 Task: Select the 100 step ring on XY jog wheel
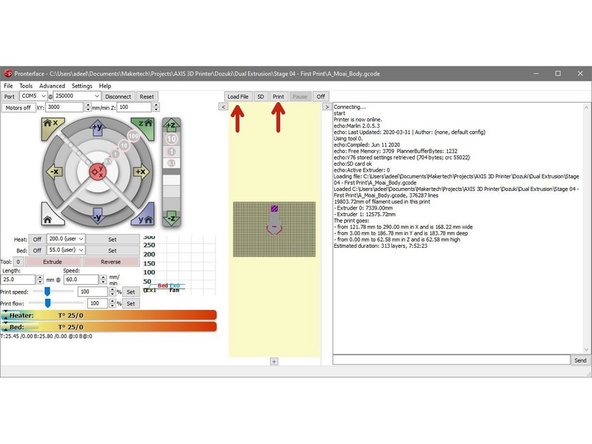133,136
